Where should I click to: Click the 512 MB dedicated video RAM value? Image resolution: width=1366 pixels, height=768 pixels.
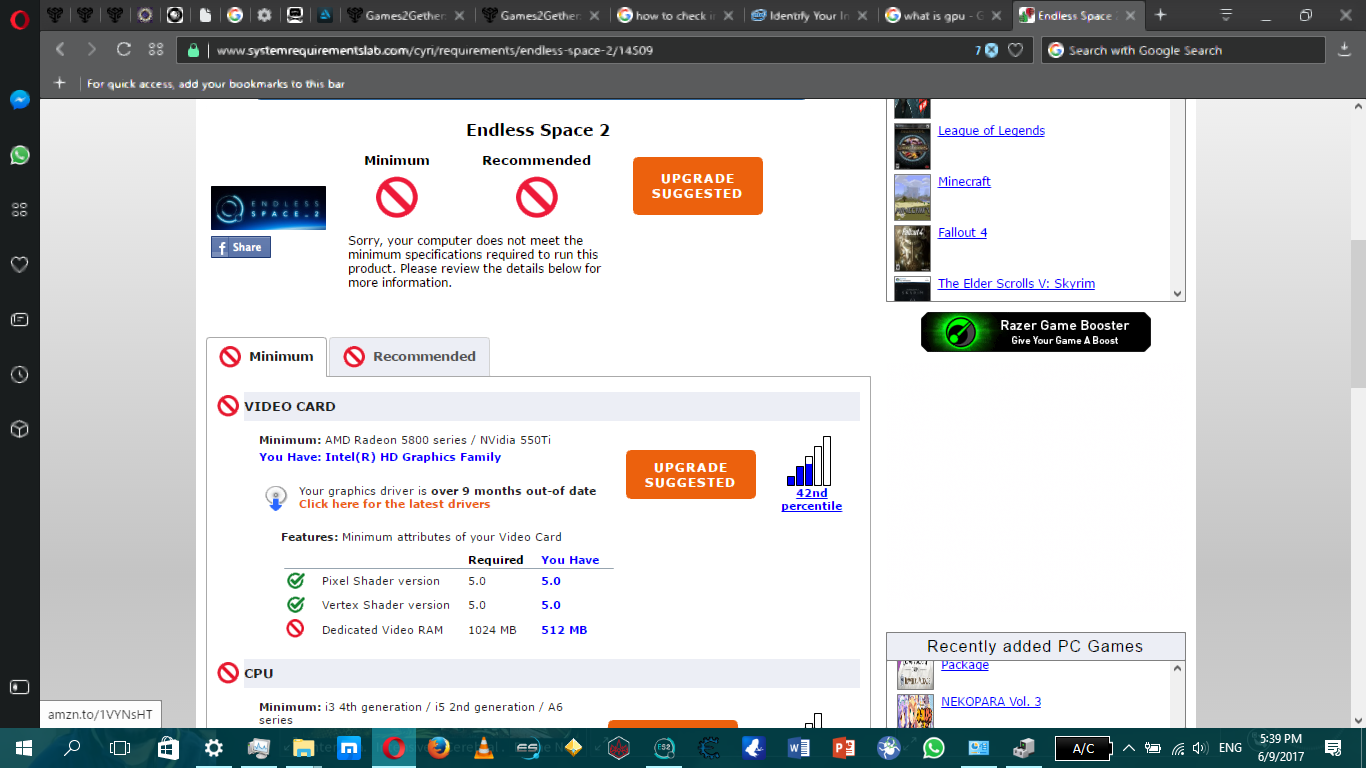tap(564, 630)
